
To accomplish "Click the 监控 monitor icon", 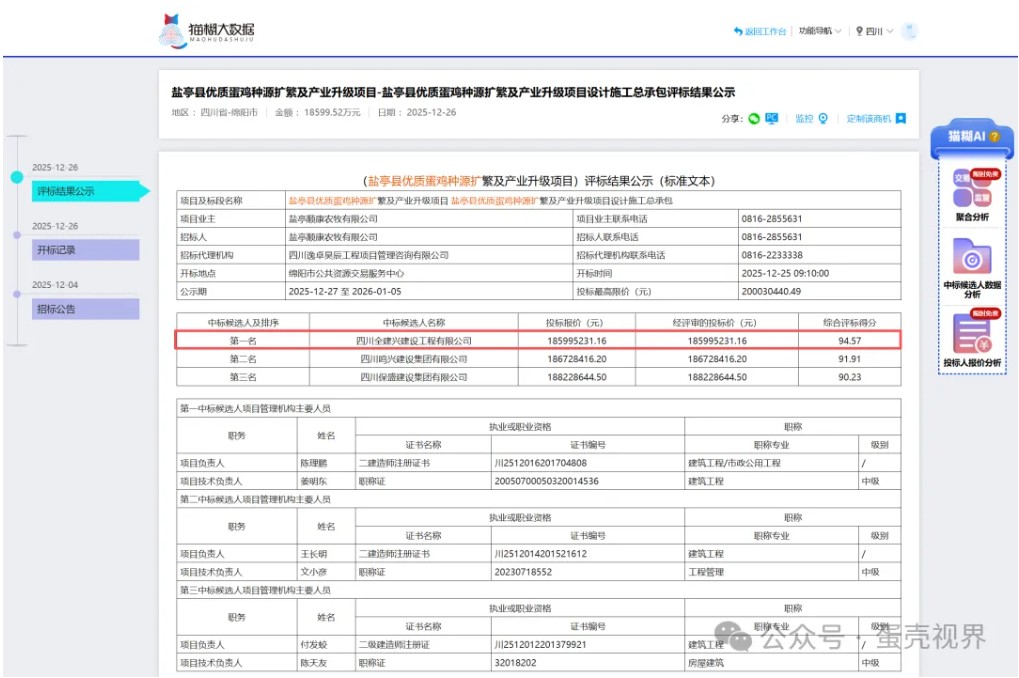I will point(823,119).
